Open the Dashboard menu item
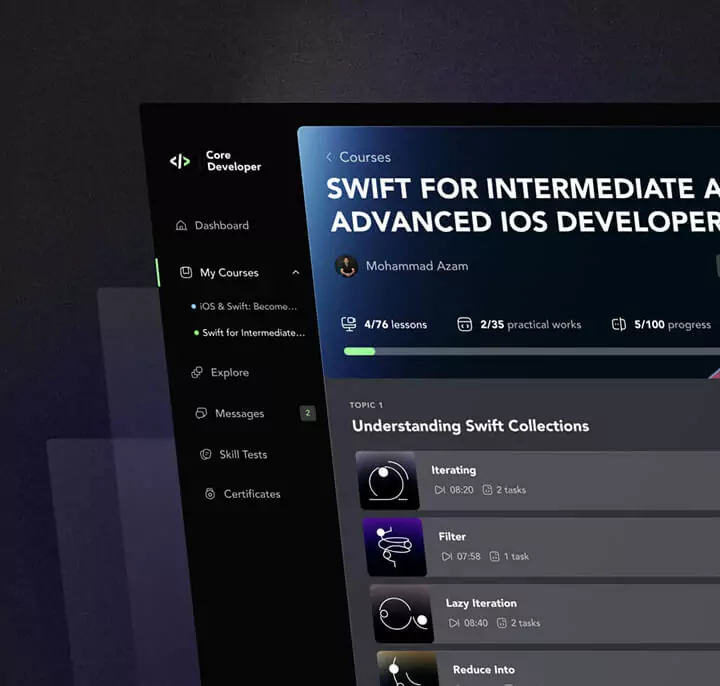Screen dimensions: 720x686 tap(221, 226)
